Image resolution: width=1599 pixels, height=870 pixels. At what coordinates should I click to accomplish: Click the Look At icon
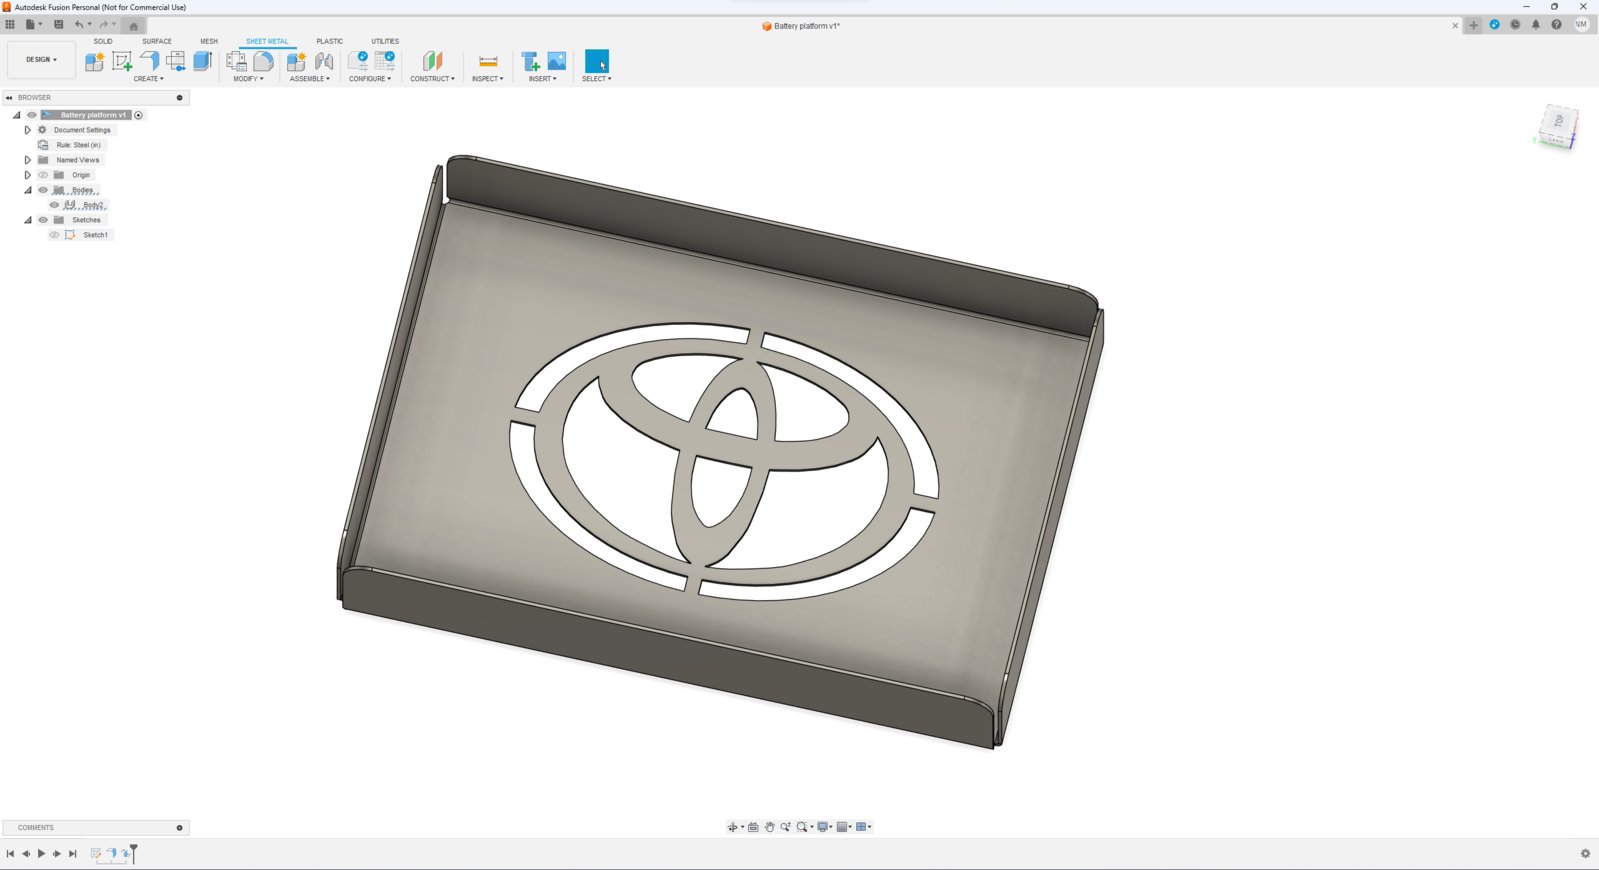[754, 827]
